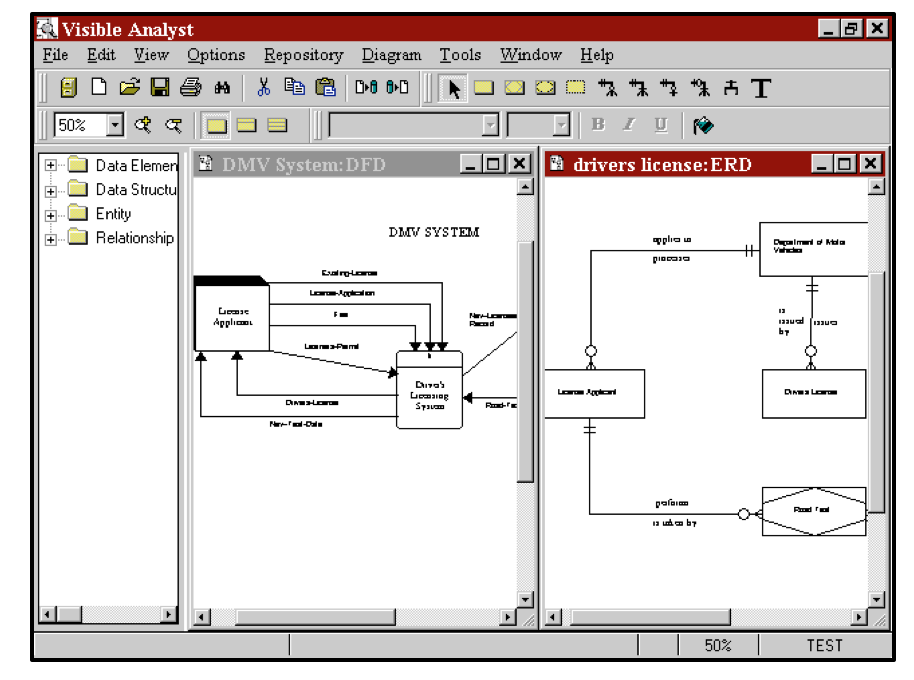Viewport: 914px width, 680px height.
Task: Toggle Underline formatting button
Action: (661, 125)
